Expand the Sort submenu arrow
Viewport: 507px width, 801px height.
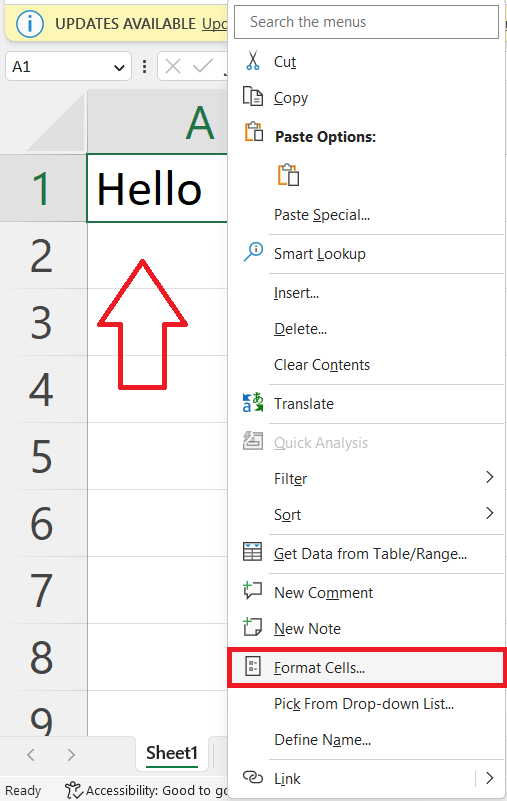(x=489, y=513)
